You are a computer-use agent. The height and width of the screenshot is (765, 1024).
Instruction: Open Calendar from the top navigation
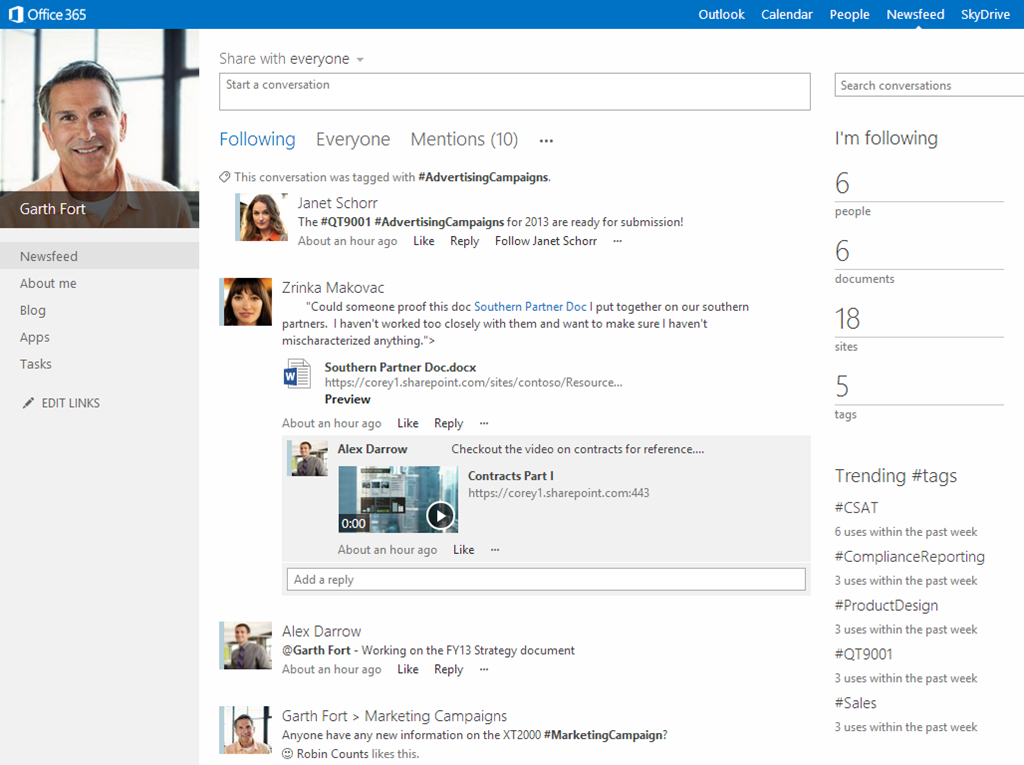tap(787, 14)
